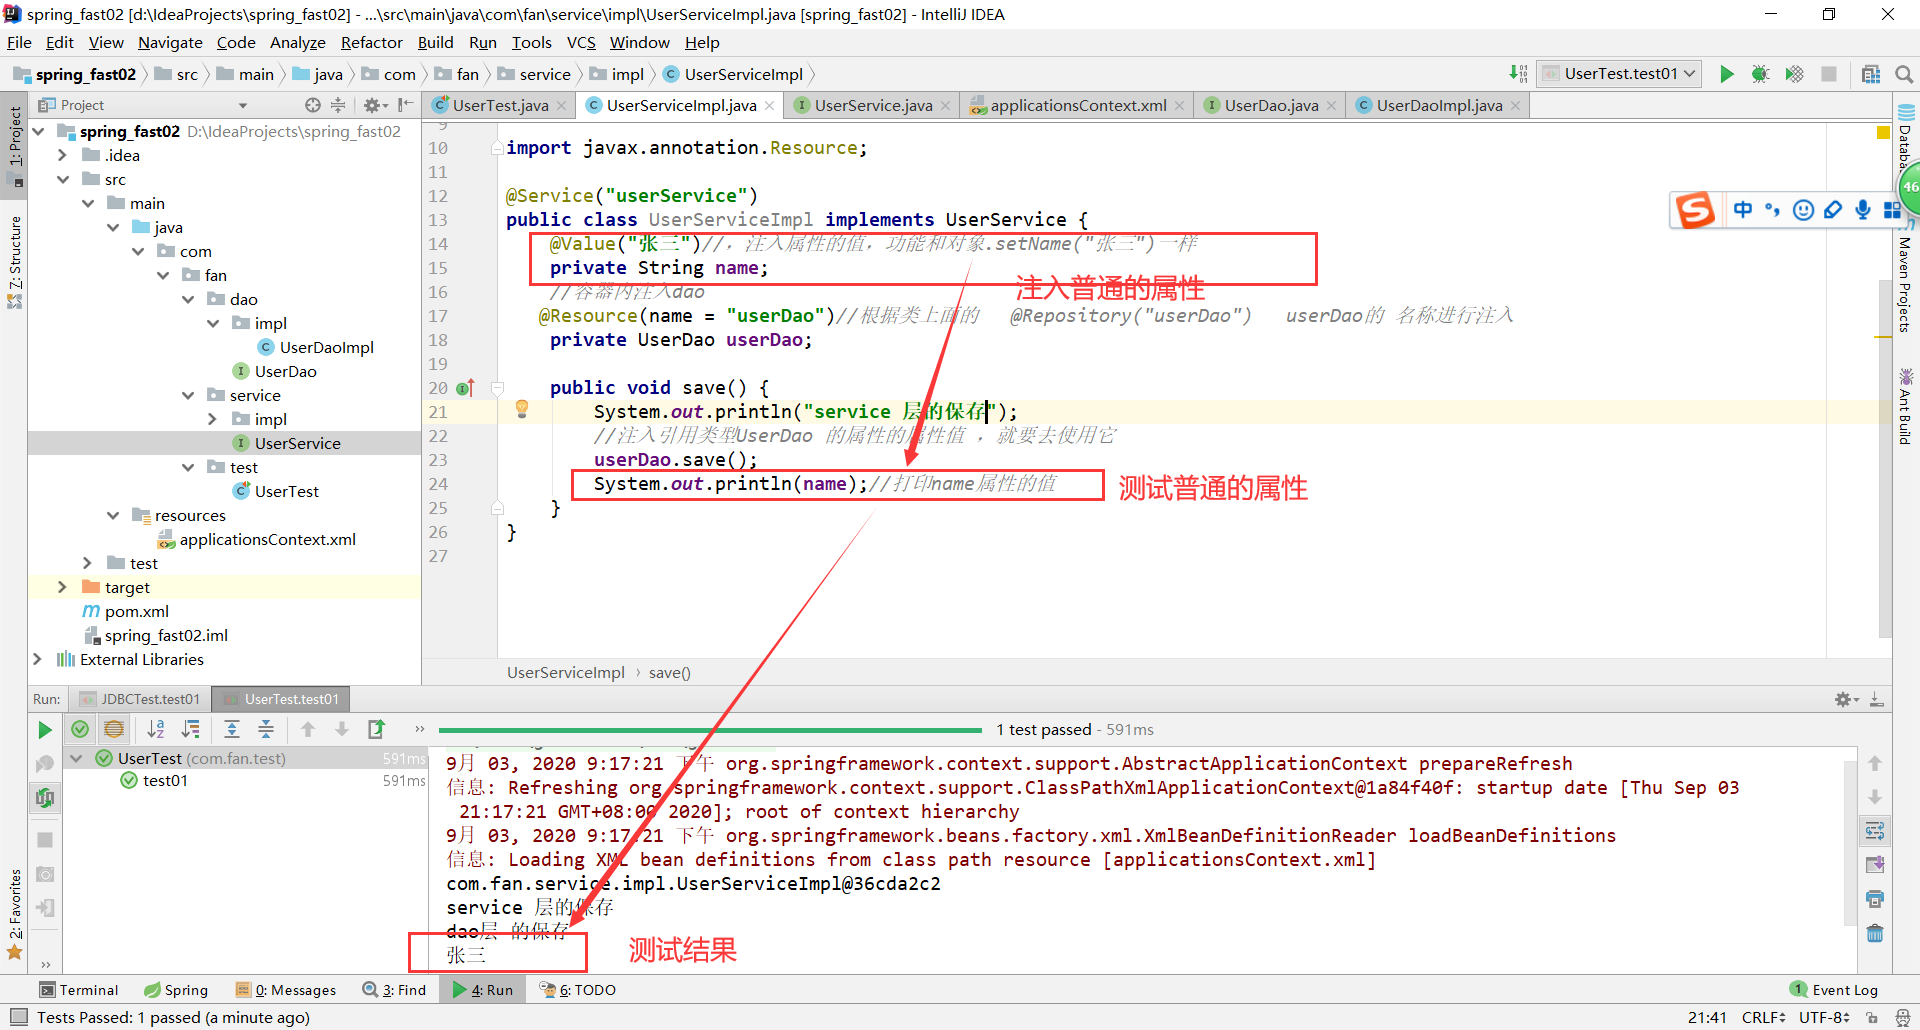
Task: Expand External Libraries node
Action: pos(37,659)
